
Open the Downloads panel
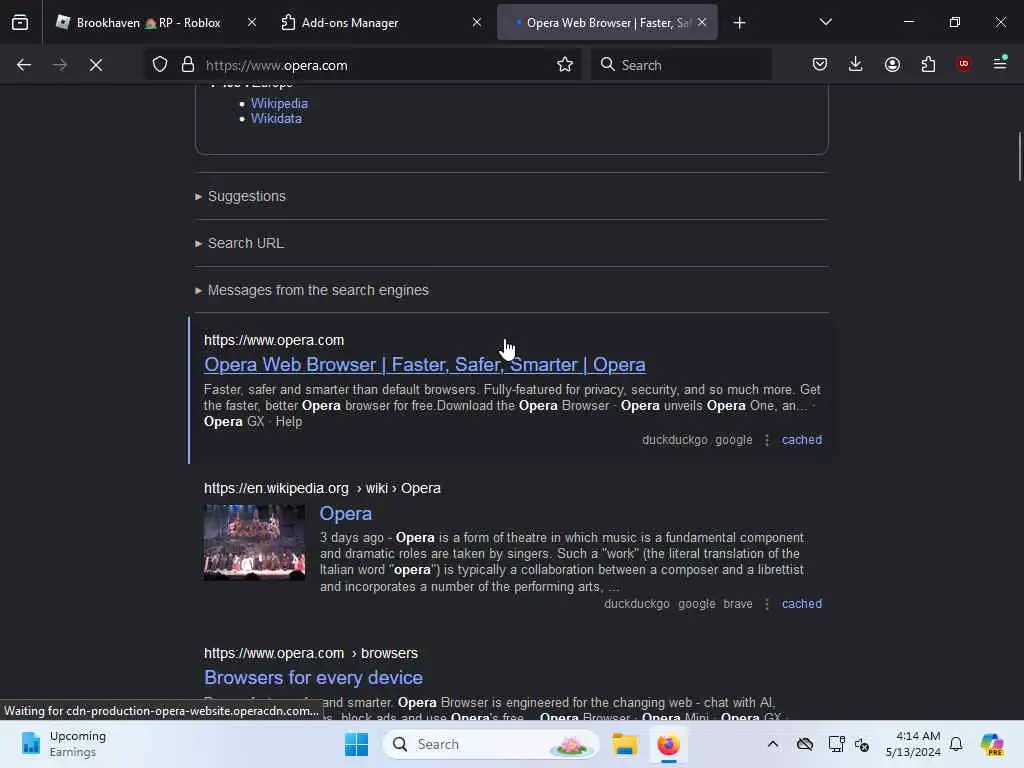856,64
